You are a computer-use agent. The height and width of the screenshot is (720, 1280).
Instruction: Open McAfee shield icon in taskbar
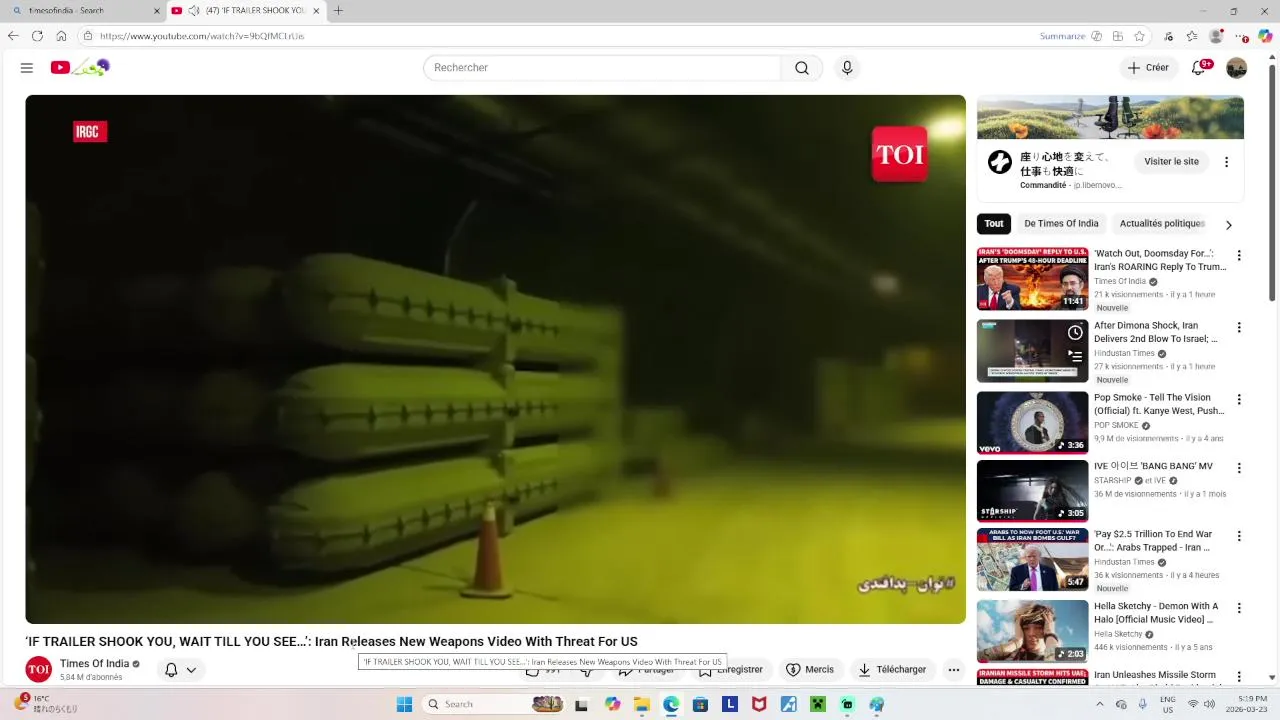click(759, 704)
